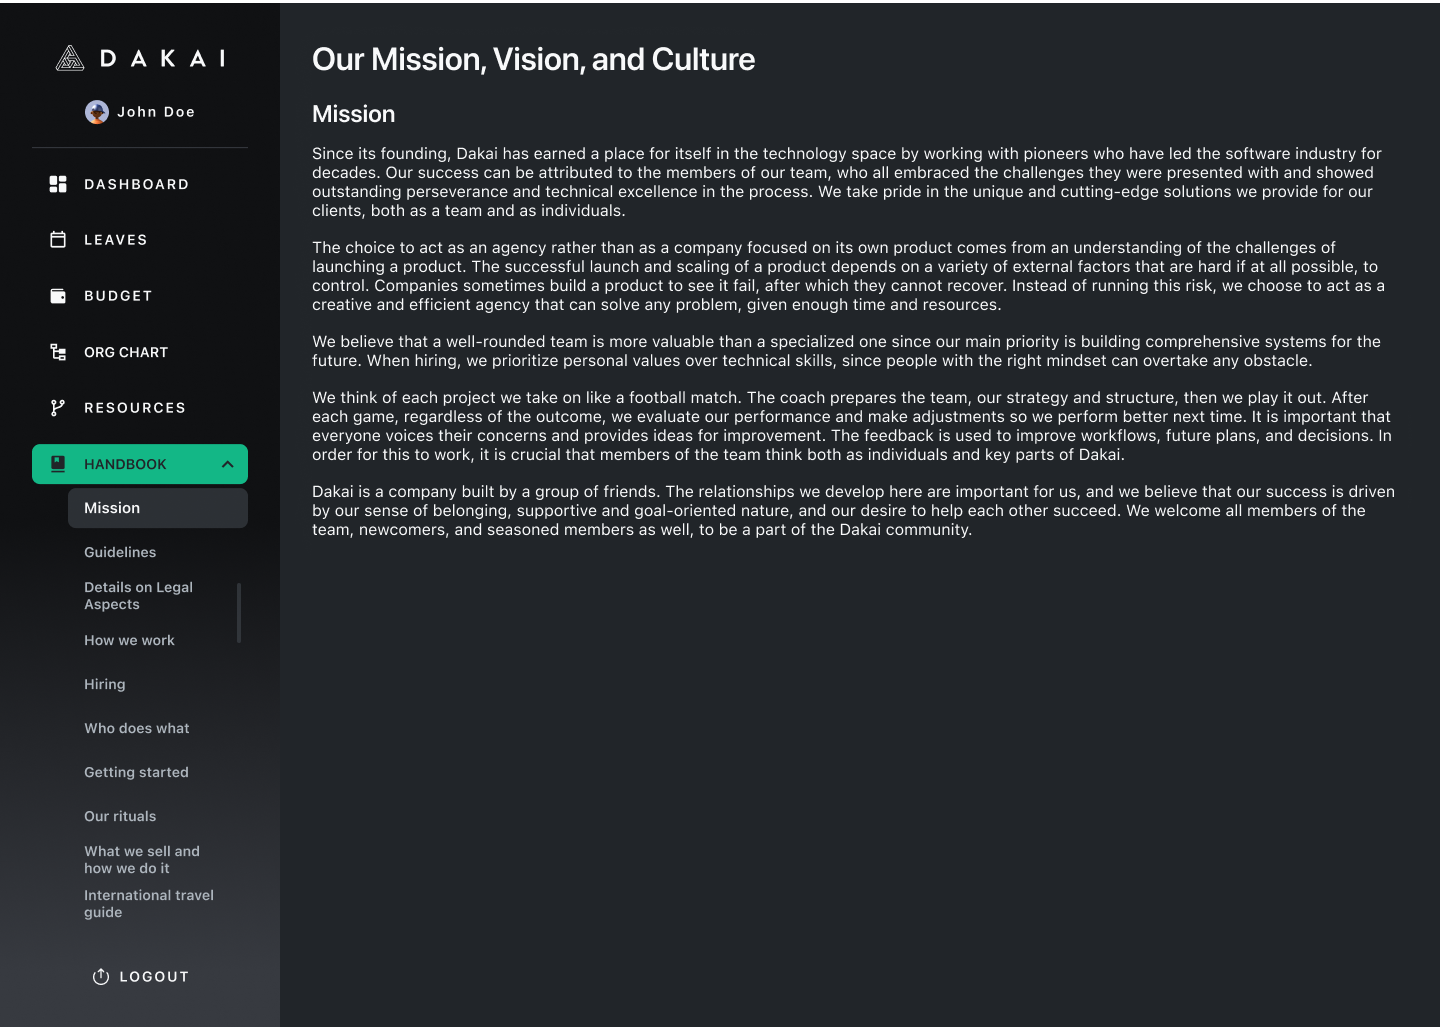Collapse the Handbook section chevron
This screenshot has width=1453, height=1027.
pos(228,464)
